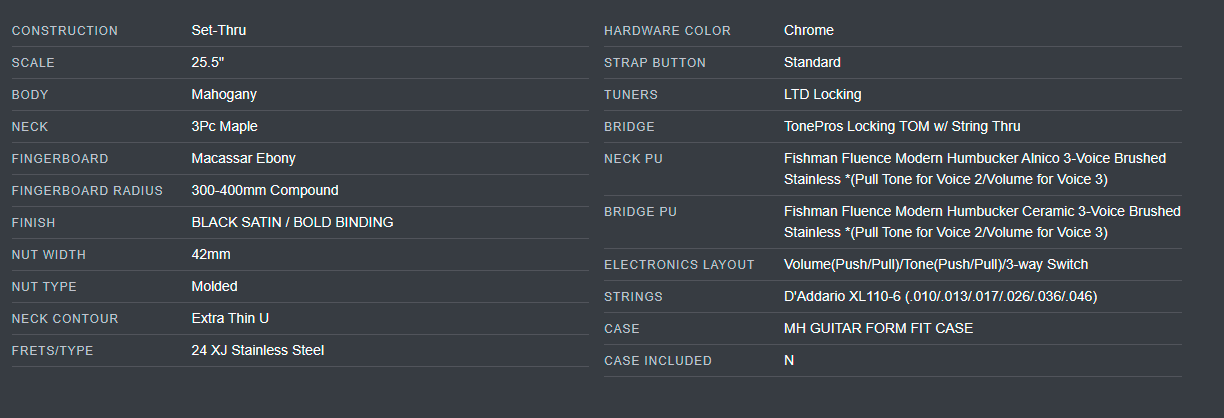Click the Chrome hardware color value
The image size is (1224, 418).
tap(808, 30)
